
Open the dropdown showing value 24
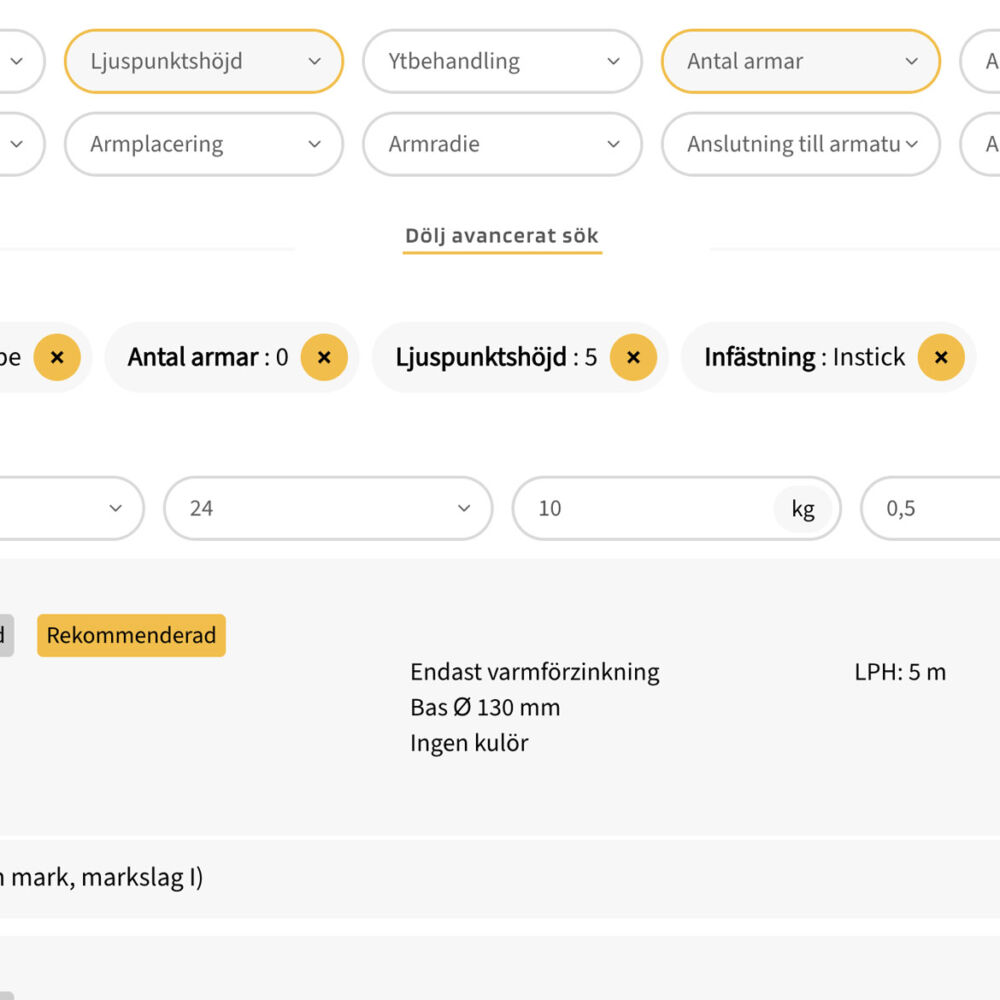(x=327, y=508)
